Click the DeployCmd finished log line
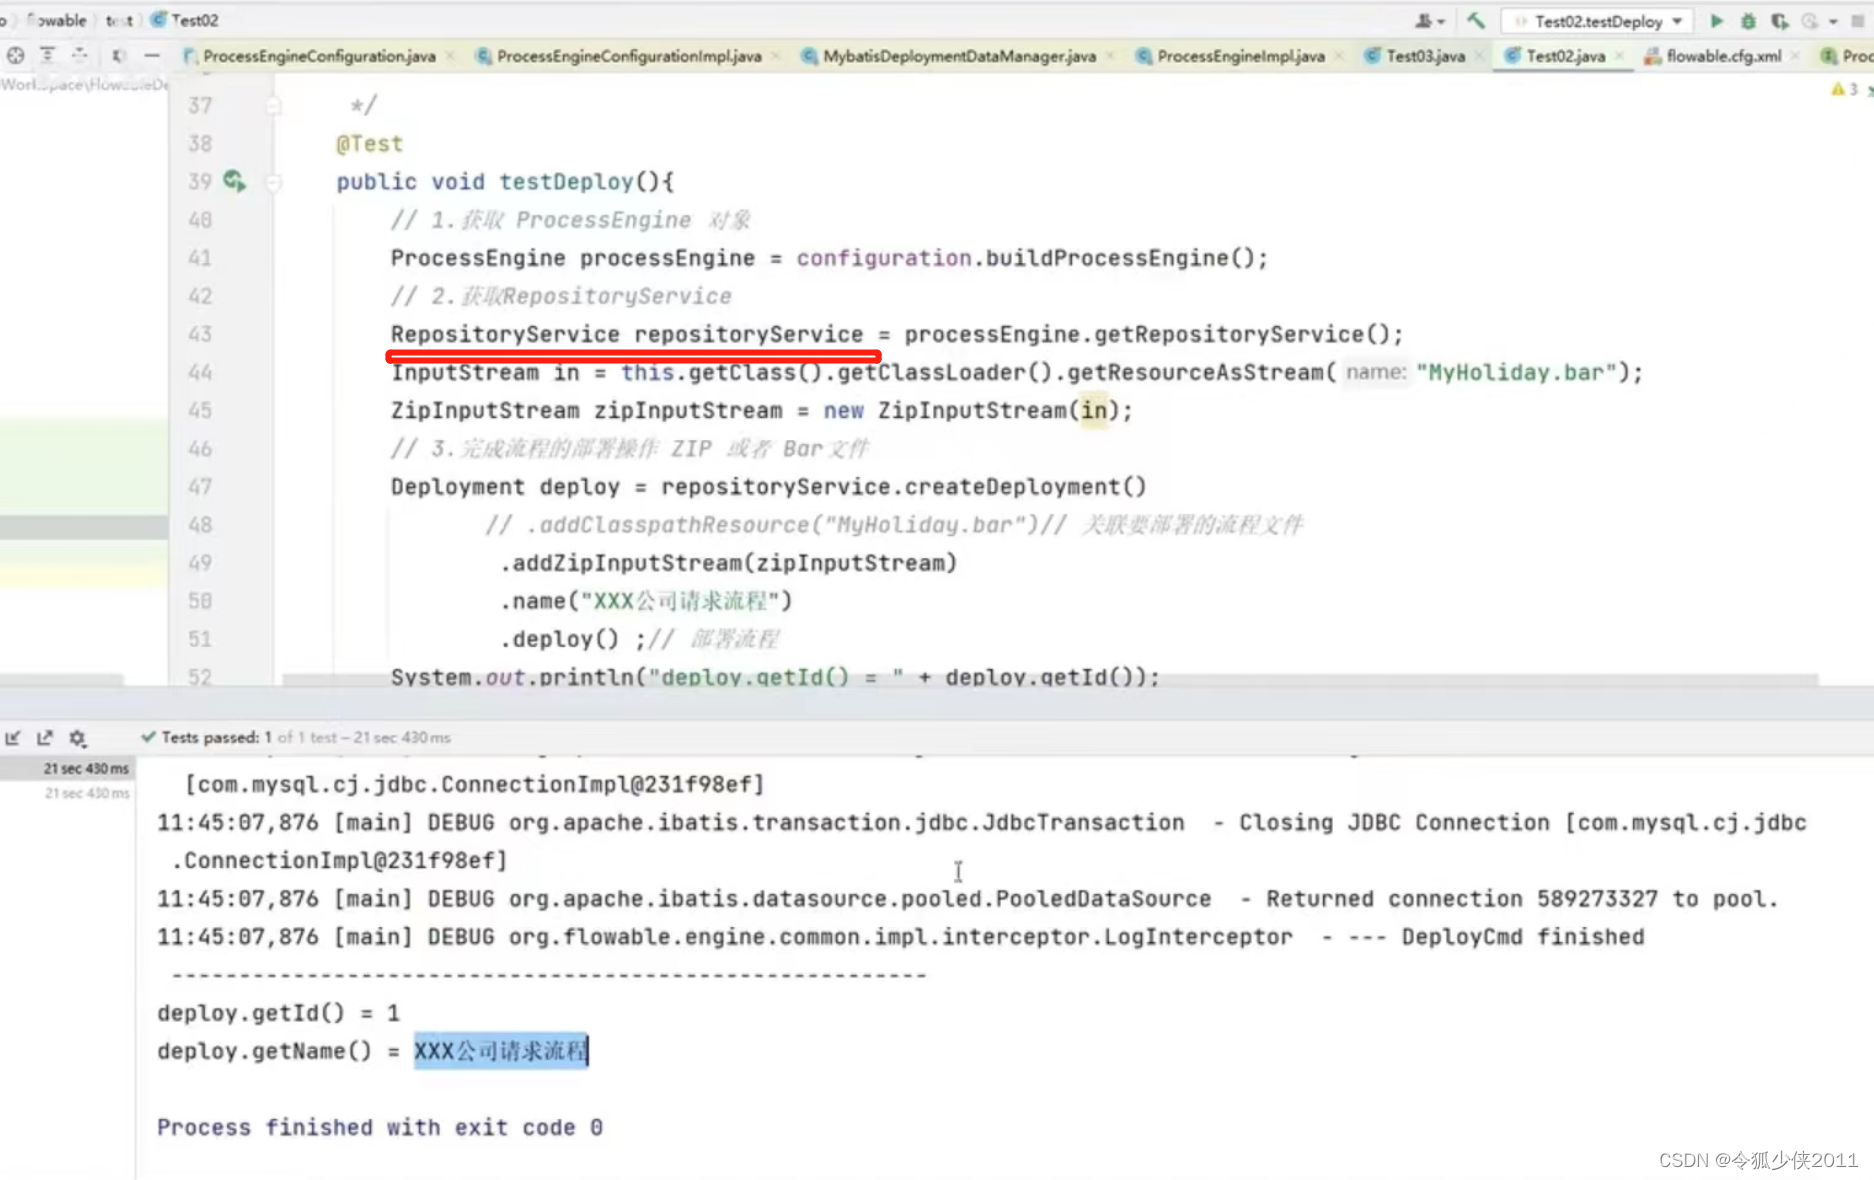This screenshot has width=1874, height=1180. click(x=901, y=937)
